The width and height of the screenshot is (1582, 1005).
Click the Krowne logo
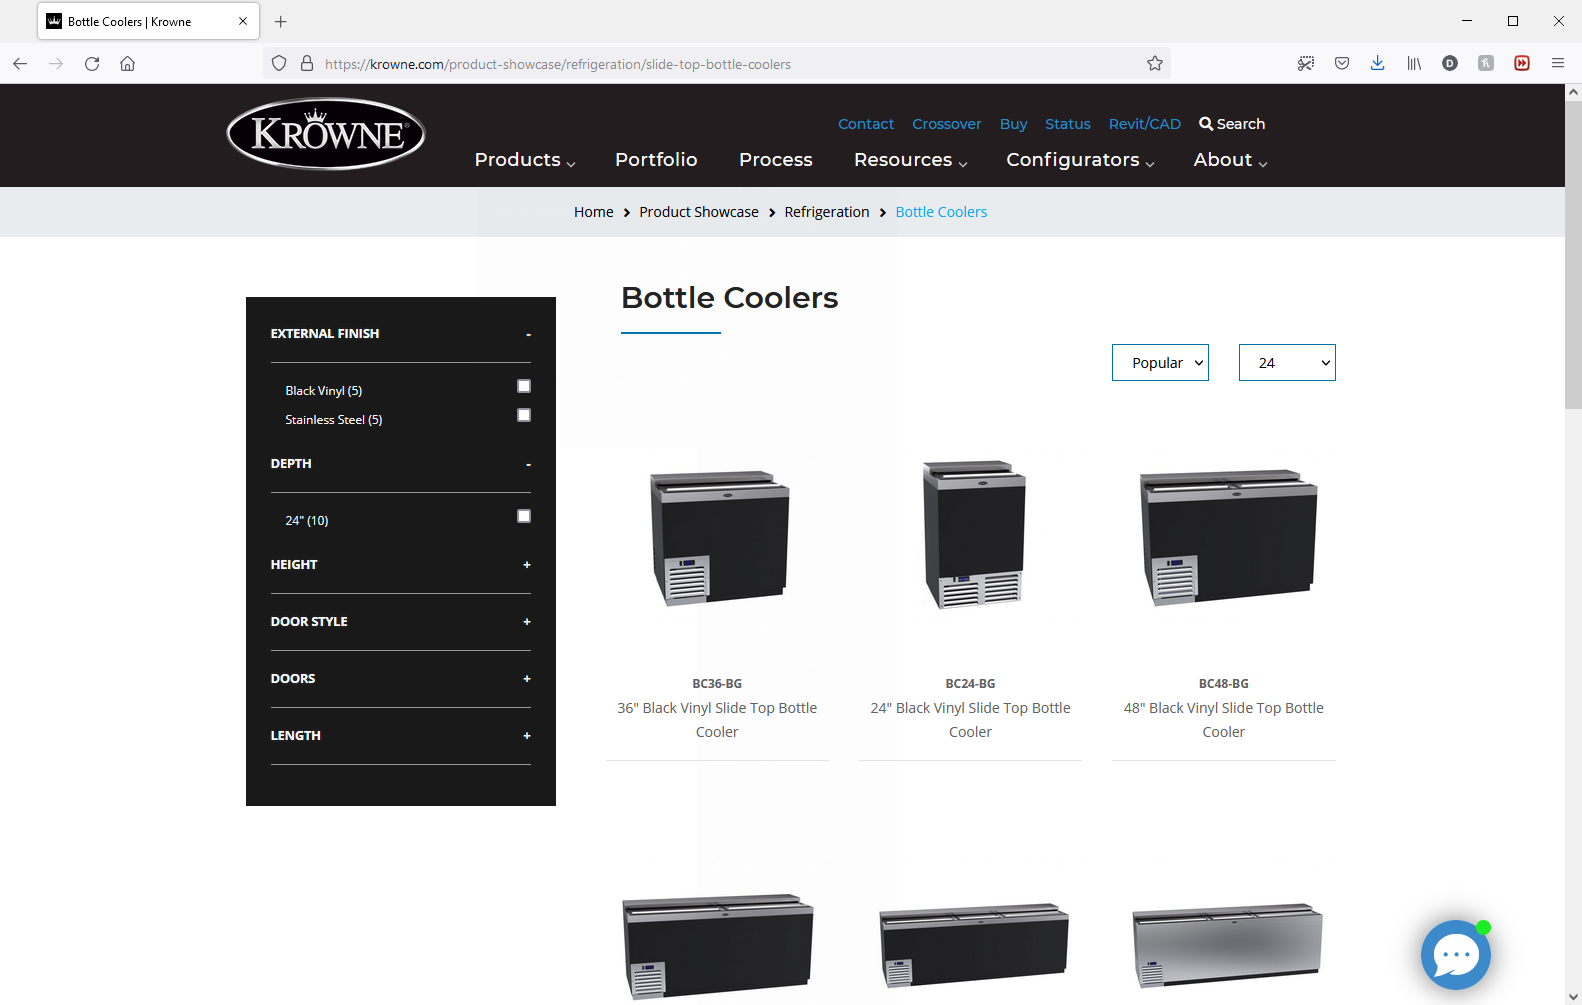(326, 134)
